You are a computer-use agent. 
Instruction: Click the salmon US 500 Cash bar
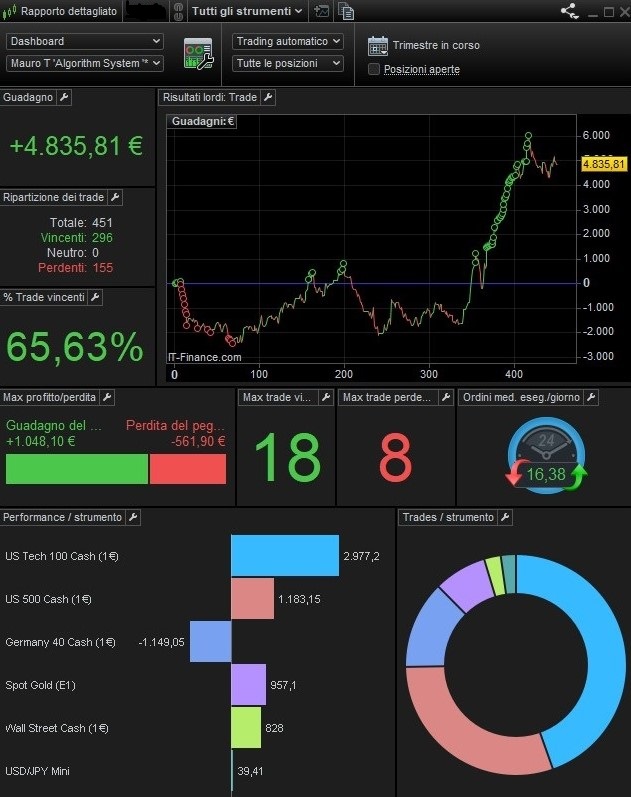tap(253, 599)
